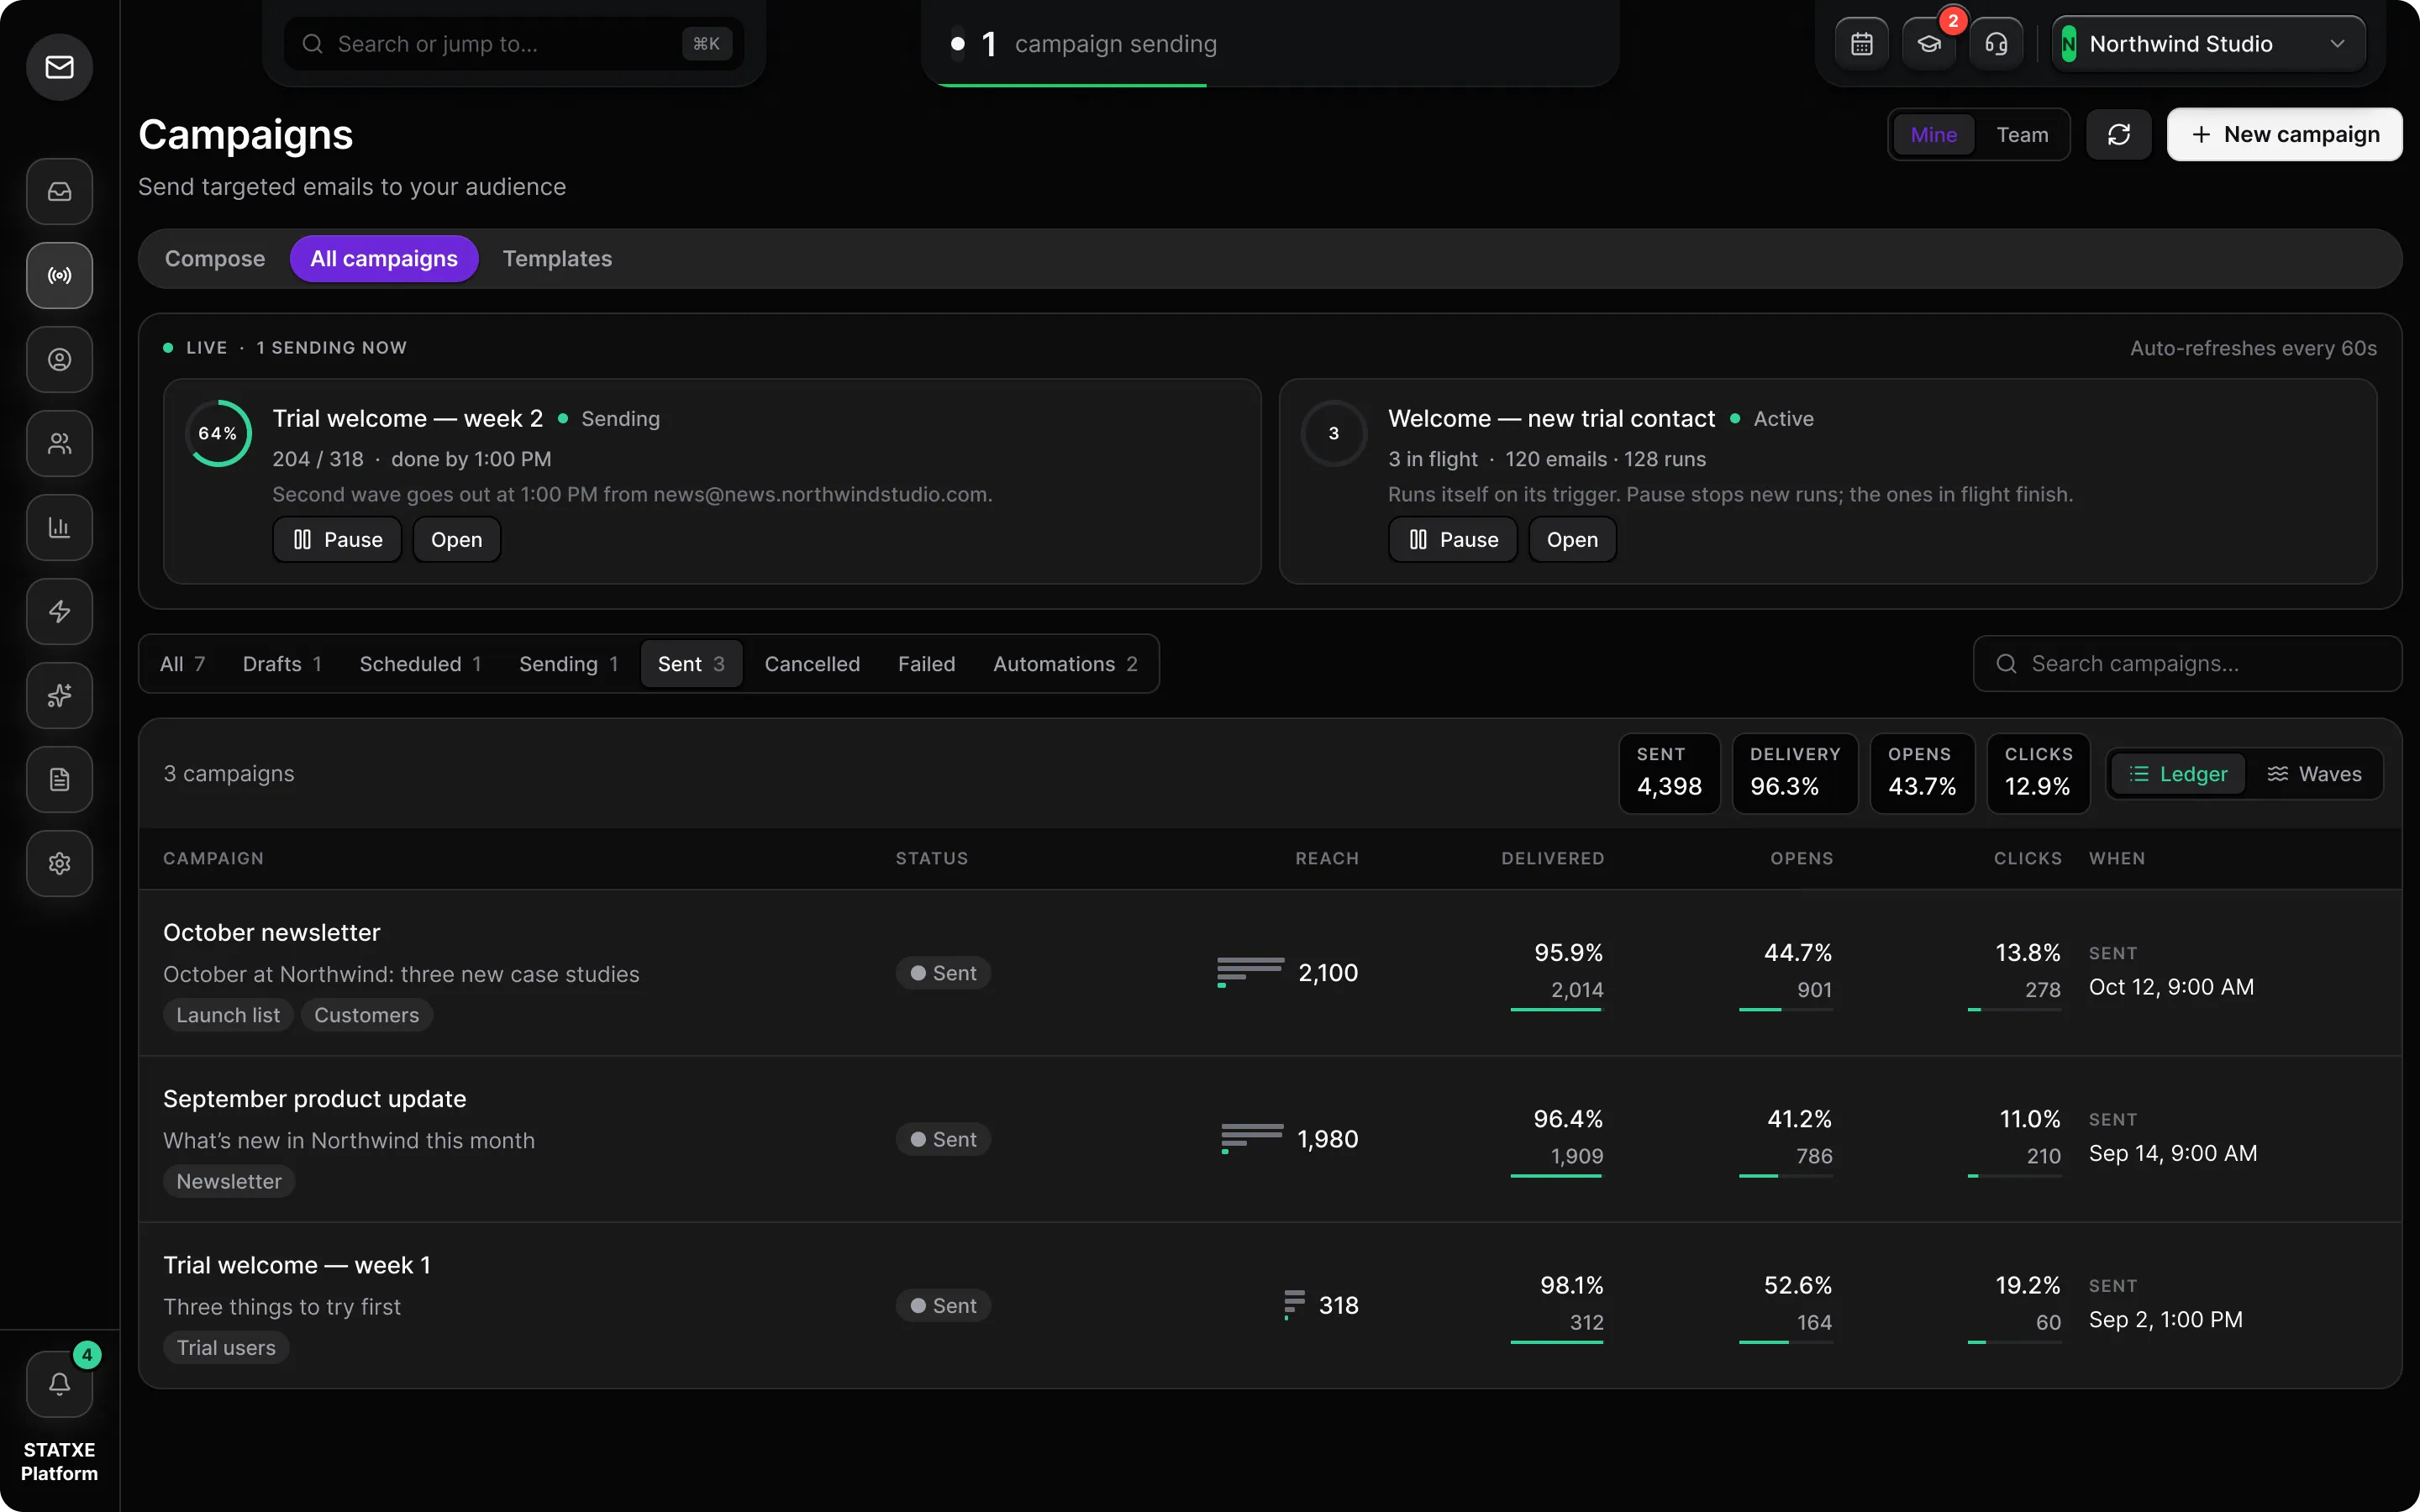Show the Automations filter tab
Image resolution: width=2420 pixels, height=1512 pixels.
pyautogui.click(x=1065, y=664)
